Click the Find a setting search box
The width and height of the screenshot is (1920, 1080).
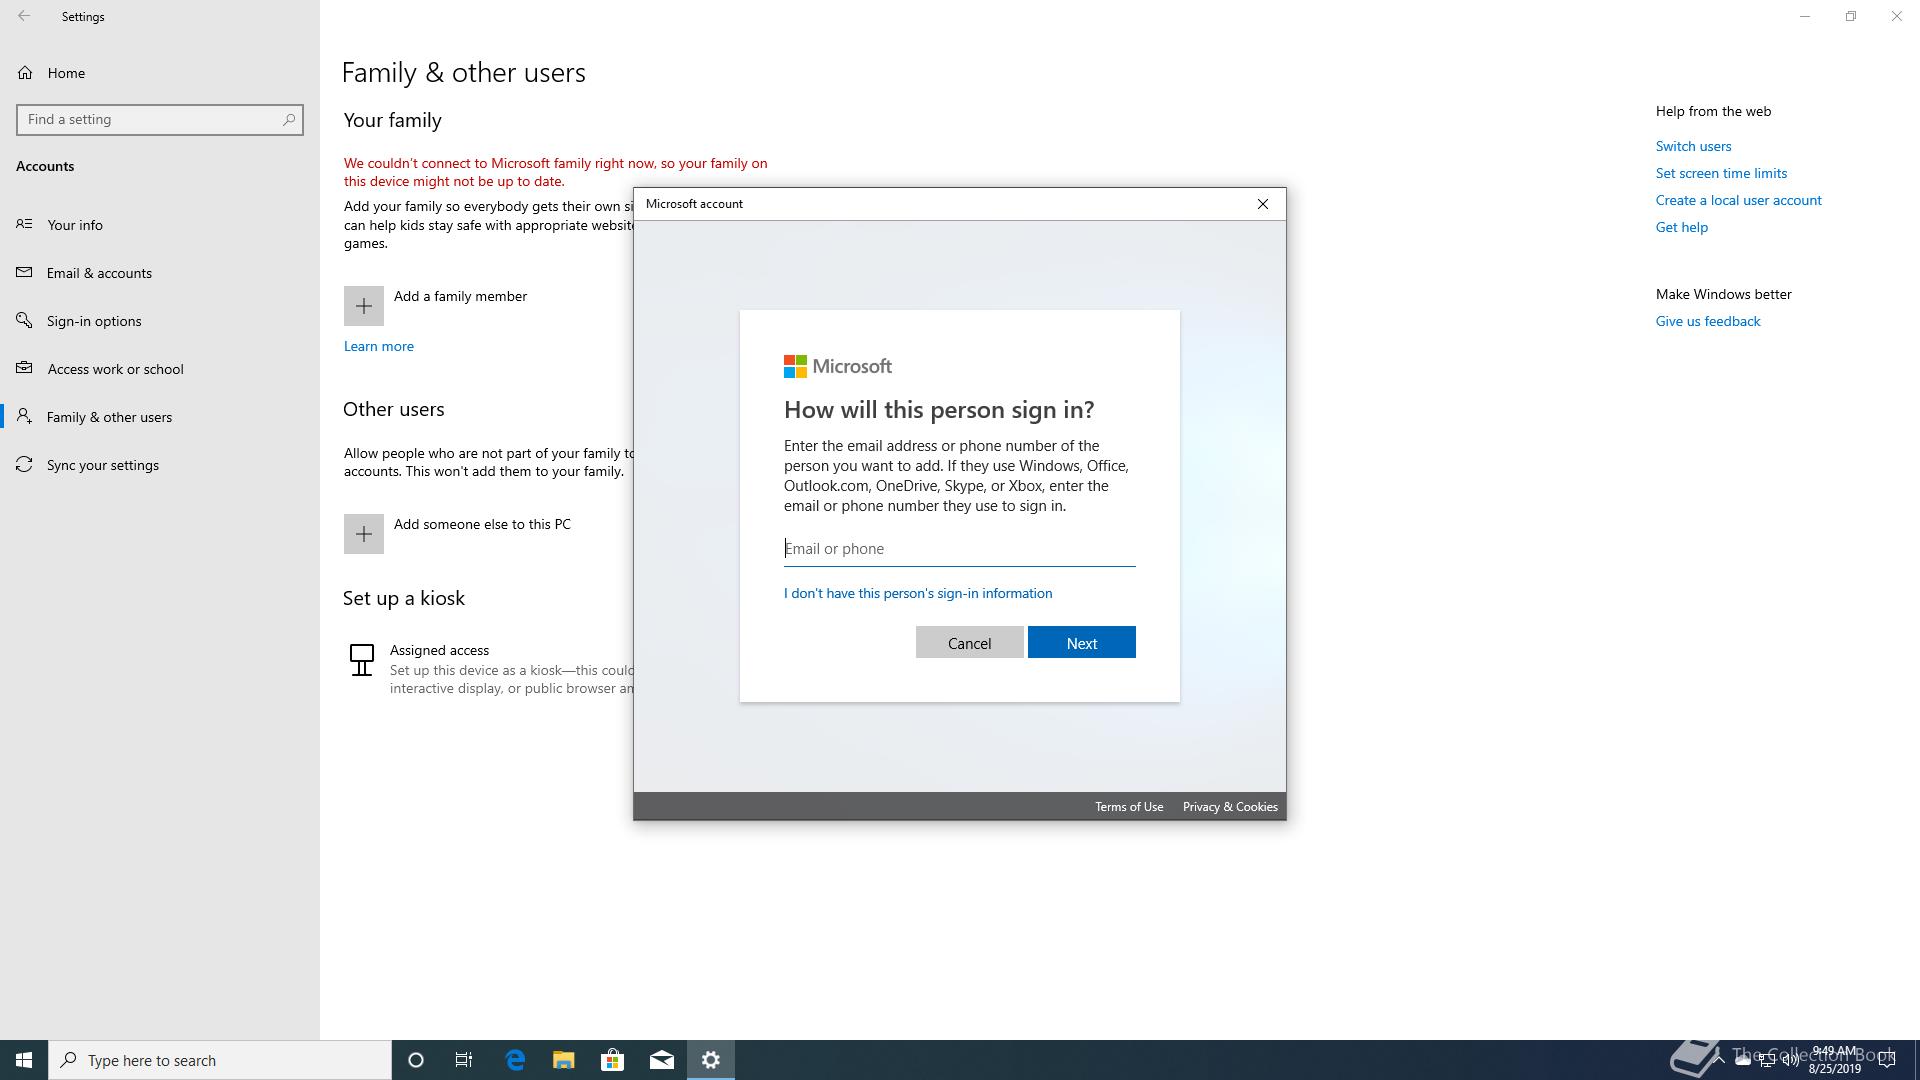pos(152,119)
